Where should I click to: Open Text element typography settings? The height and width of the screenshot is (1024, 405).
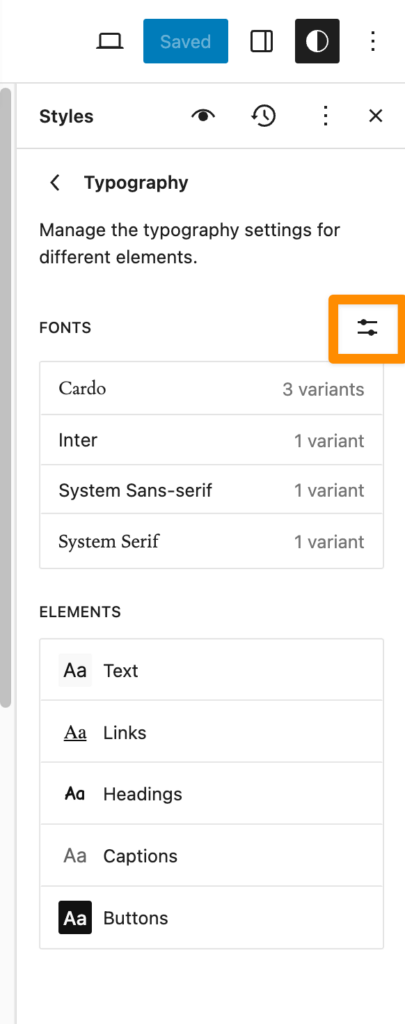point(212,670)
